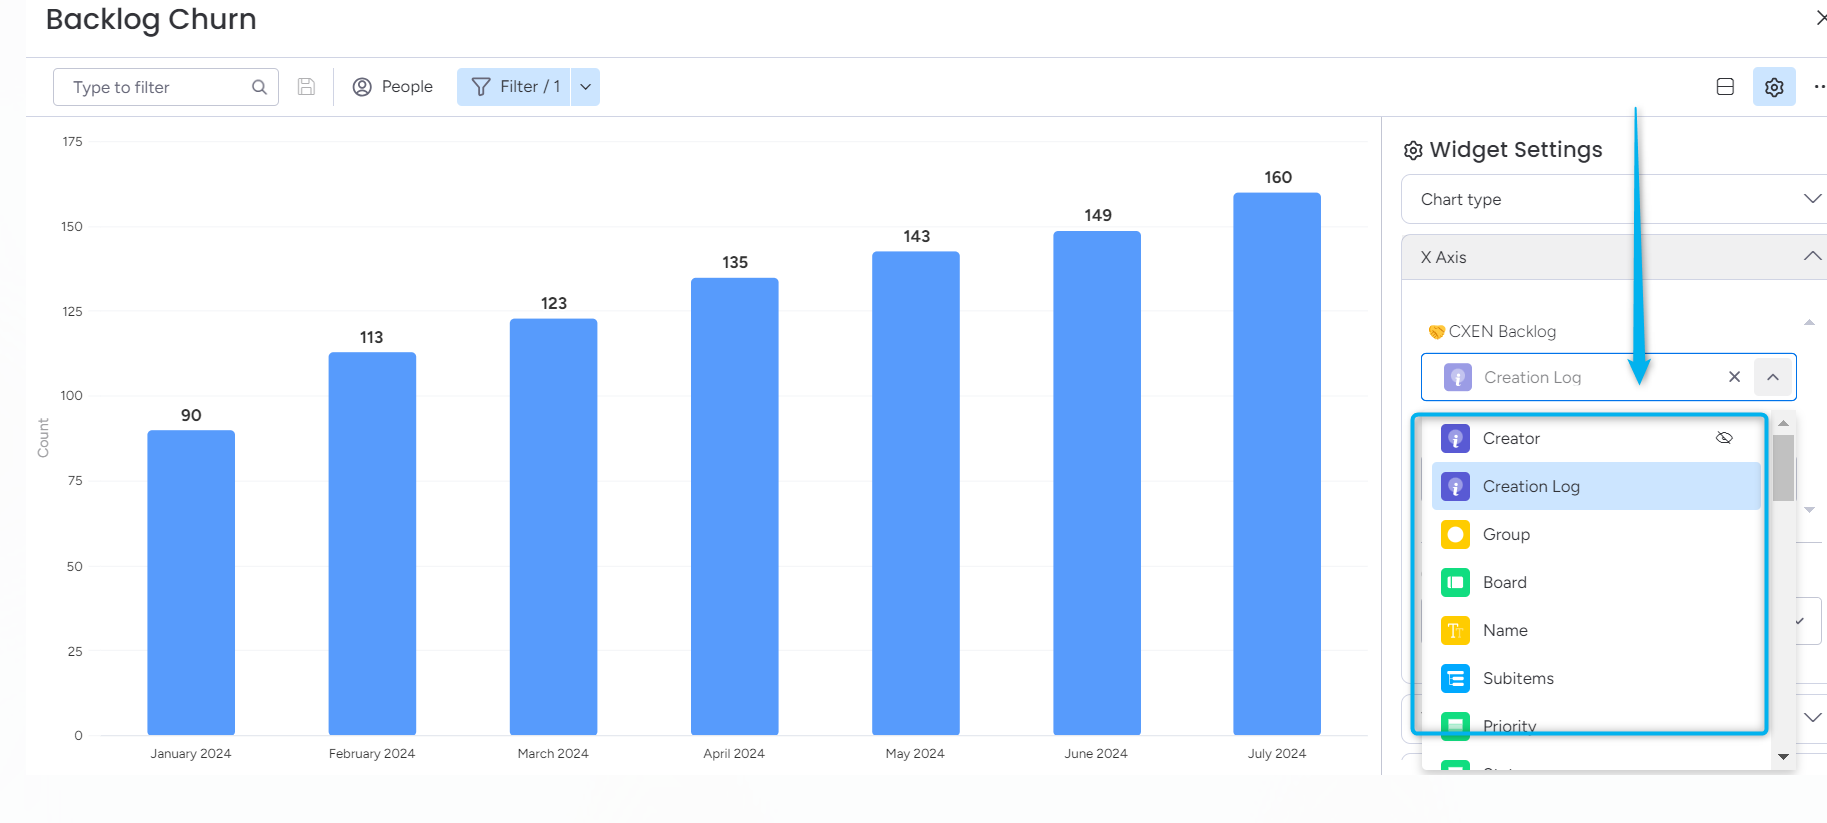Expand the Chart type section
This screenshot has height=823, width=1827.
[1614, 199]
